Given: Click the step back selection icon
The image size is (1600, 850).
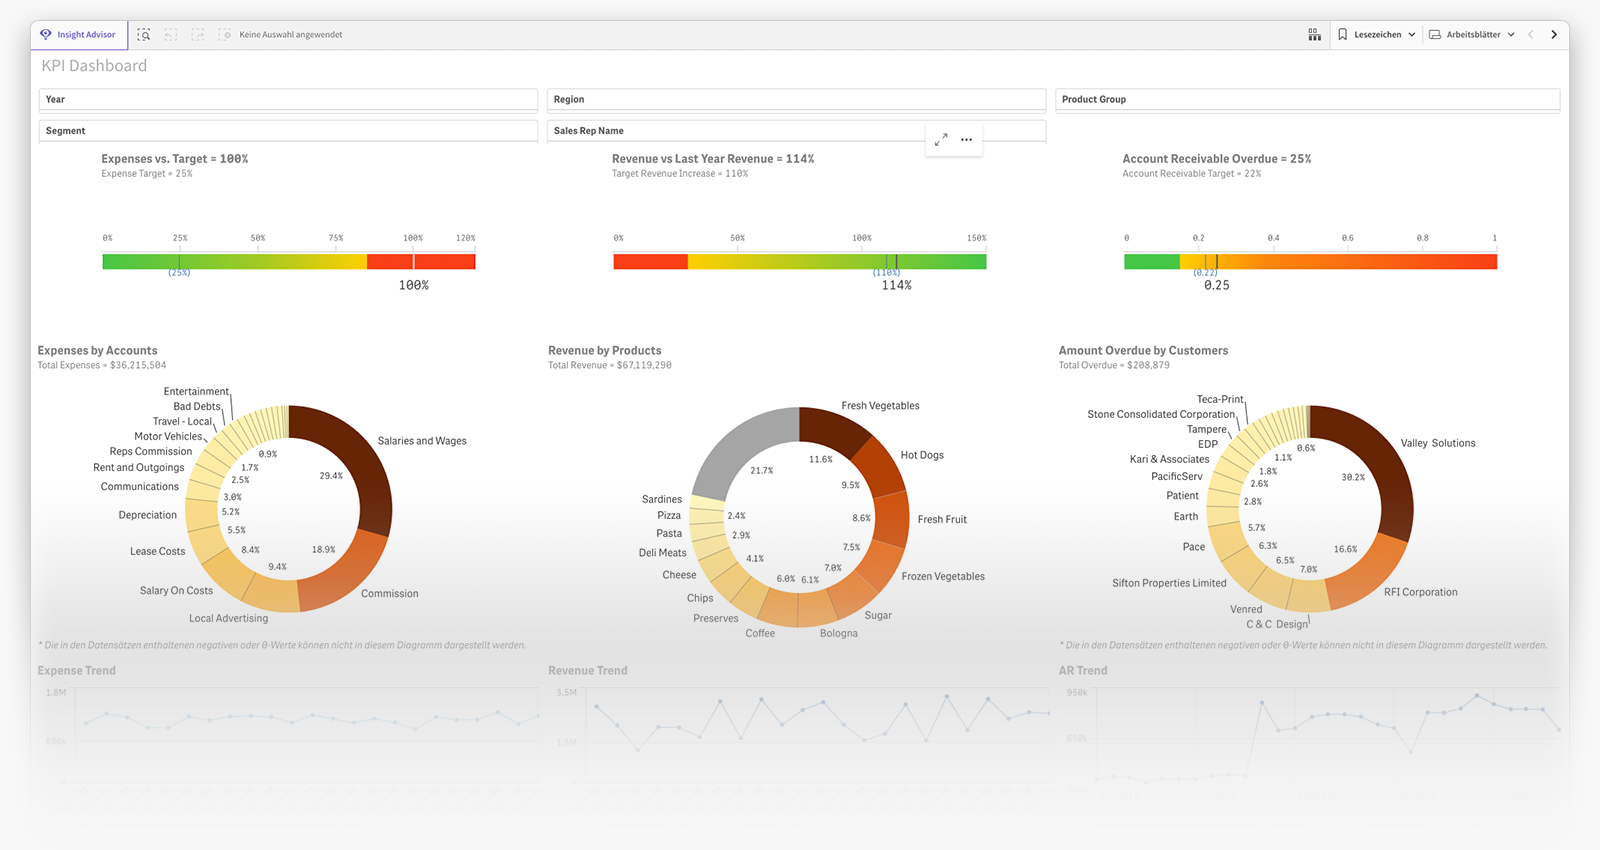Looking at the screenshot, I should coord(171,35).
